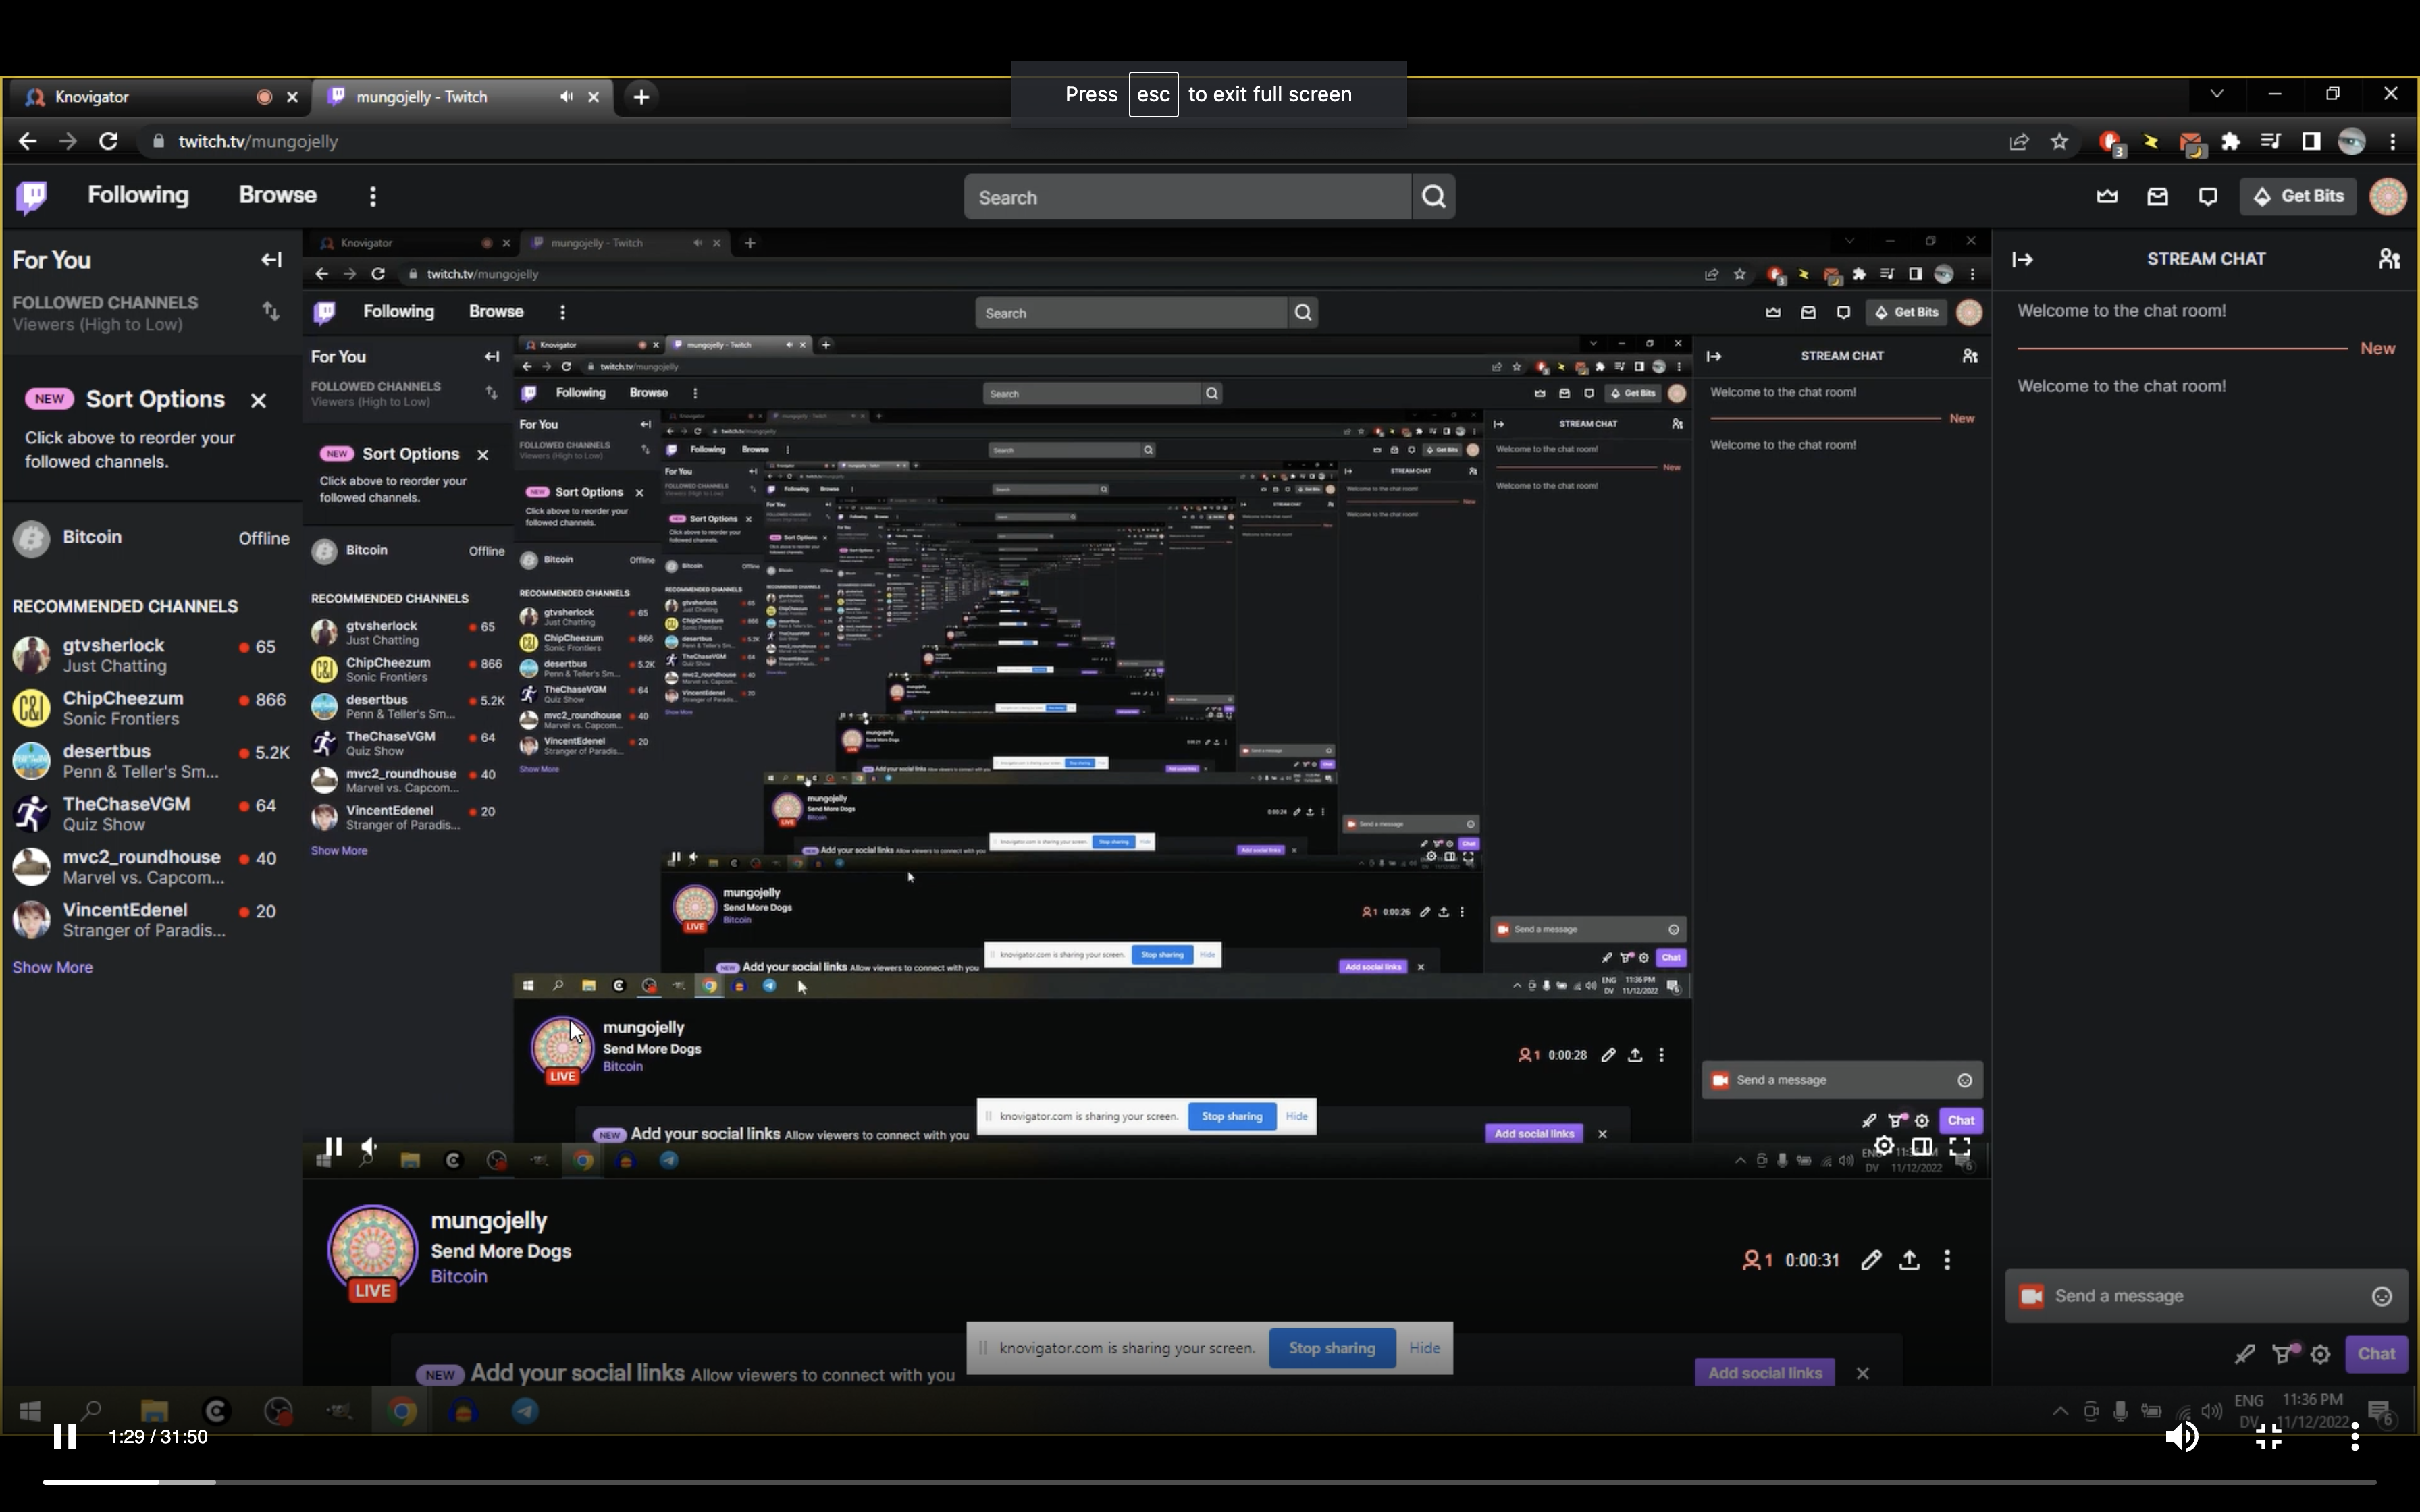Click the outermost Get Bits button
The height and width of the screenshot is (1512, 2420).
click(2298, 197)
